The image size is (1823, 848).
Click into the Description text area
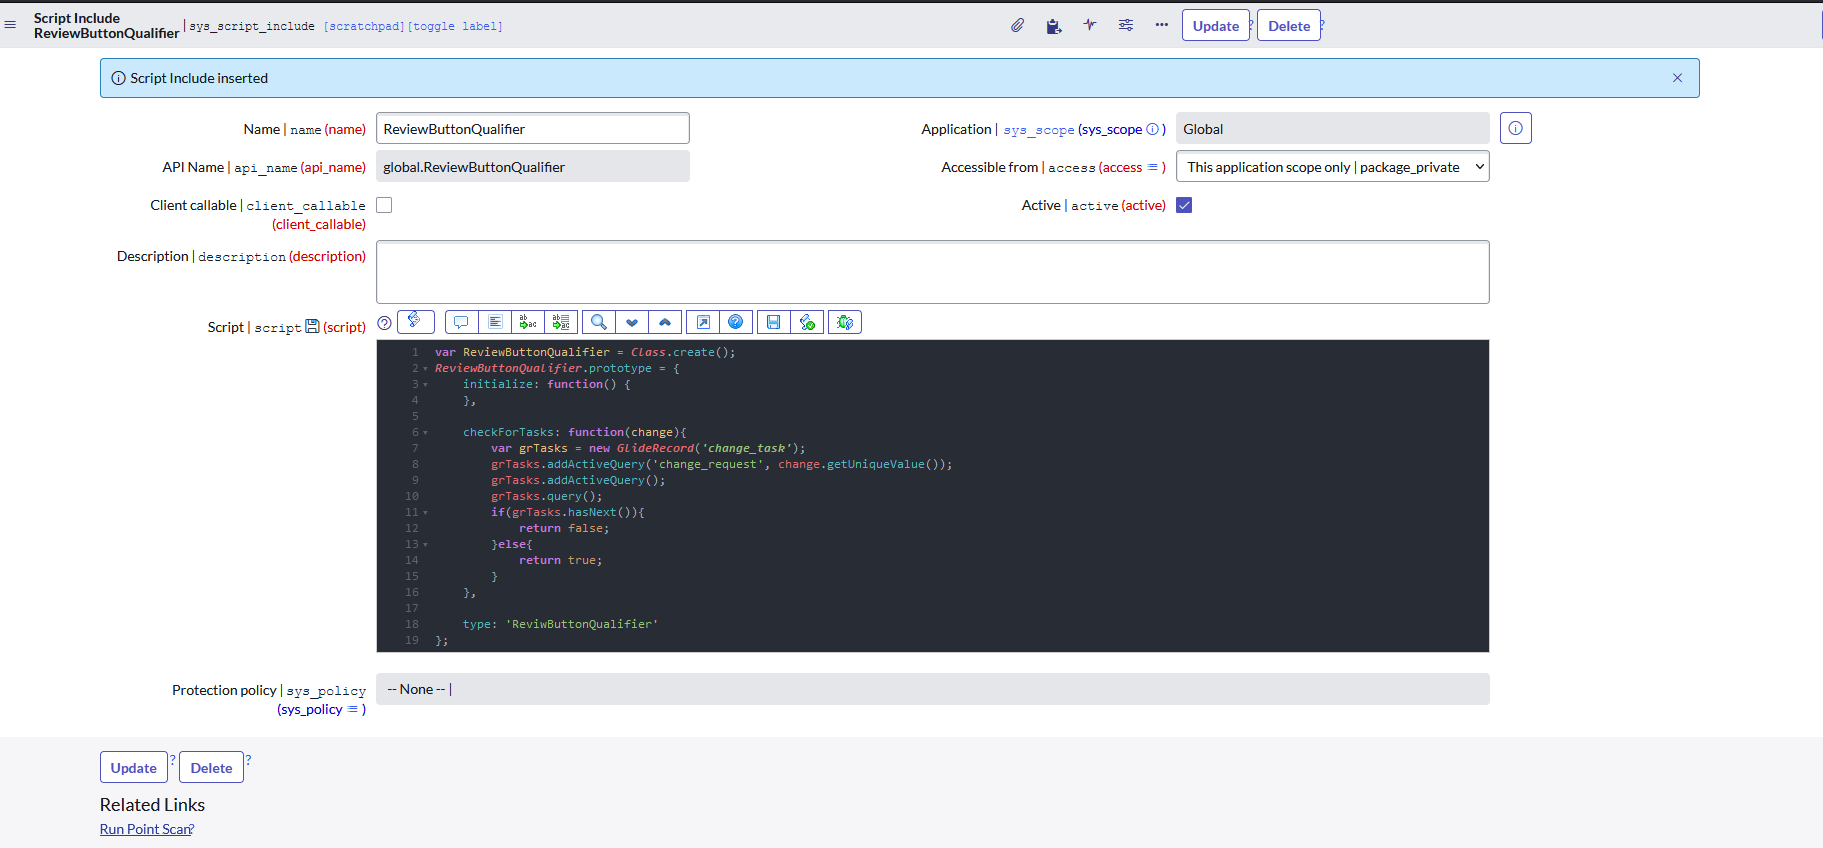[933, 271]
